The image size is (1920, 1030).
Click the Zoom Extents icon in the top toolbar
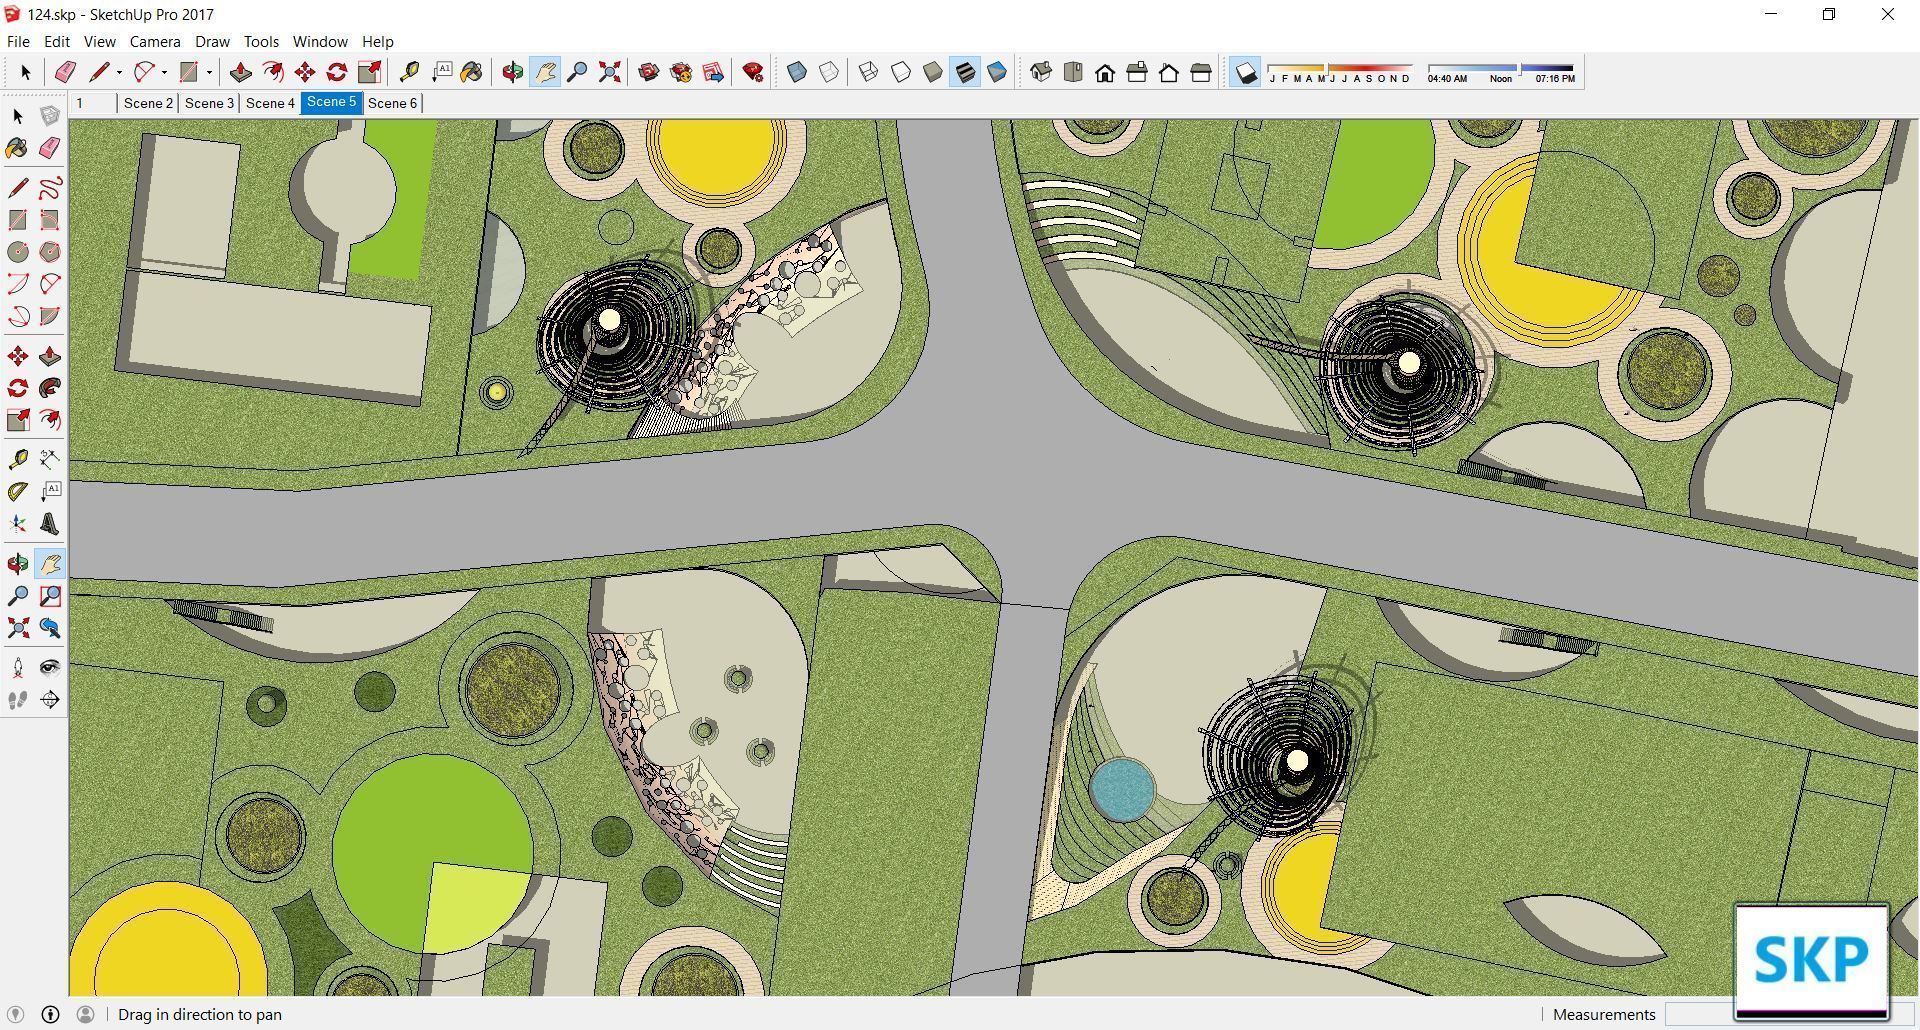[609, 72]
